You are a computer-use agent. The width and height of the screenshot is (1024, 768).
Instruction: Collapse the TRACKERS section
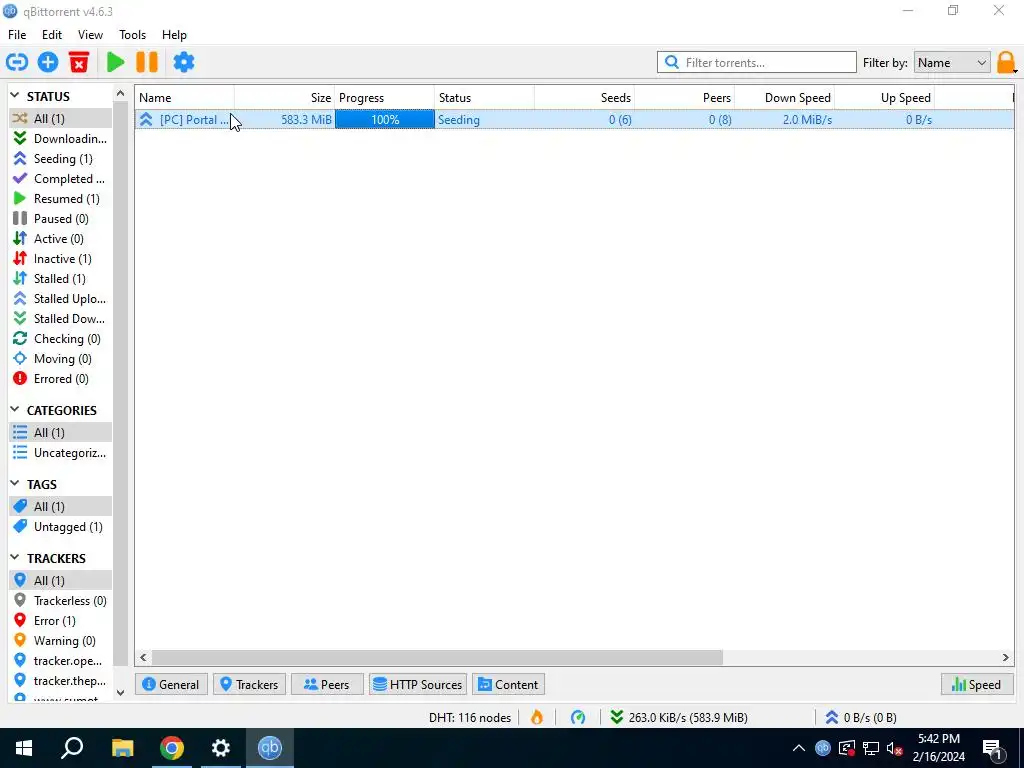click(x=15, y=558)
